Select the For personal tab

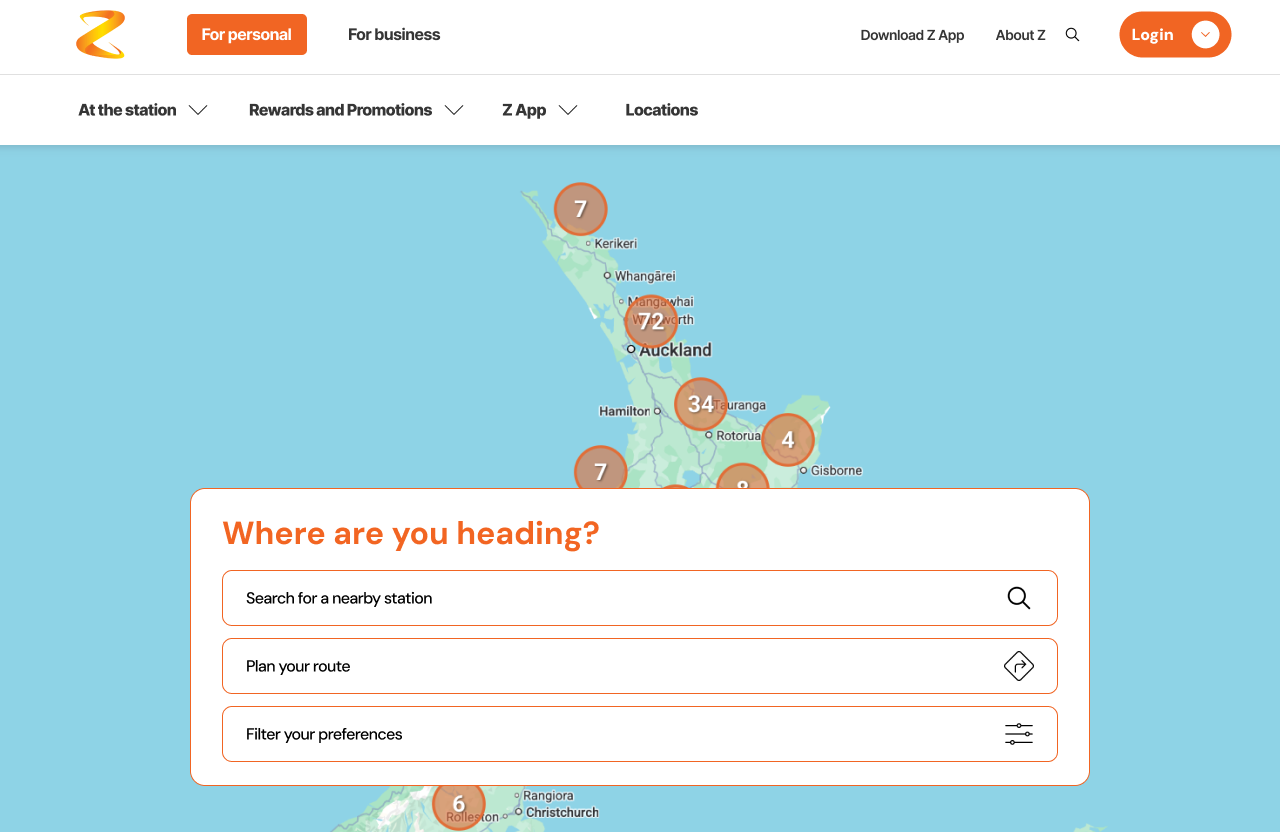pos(247,35)
